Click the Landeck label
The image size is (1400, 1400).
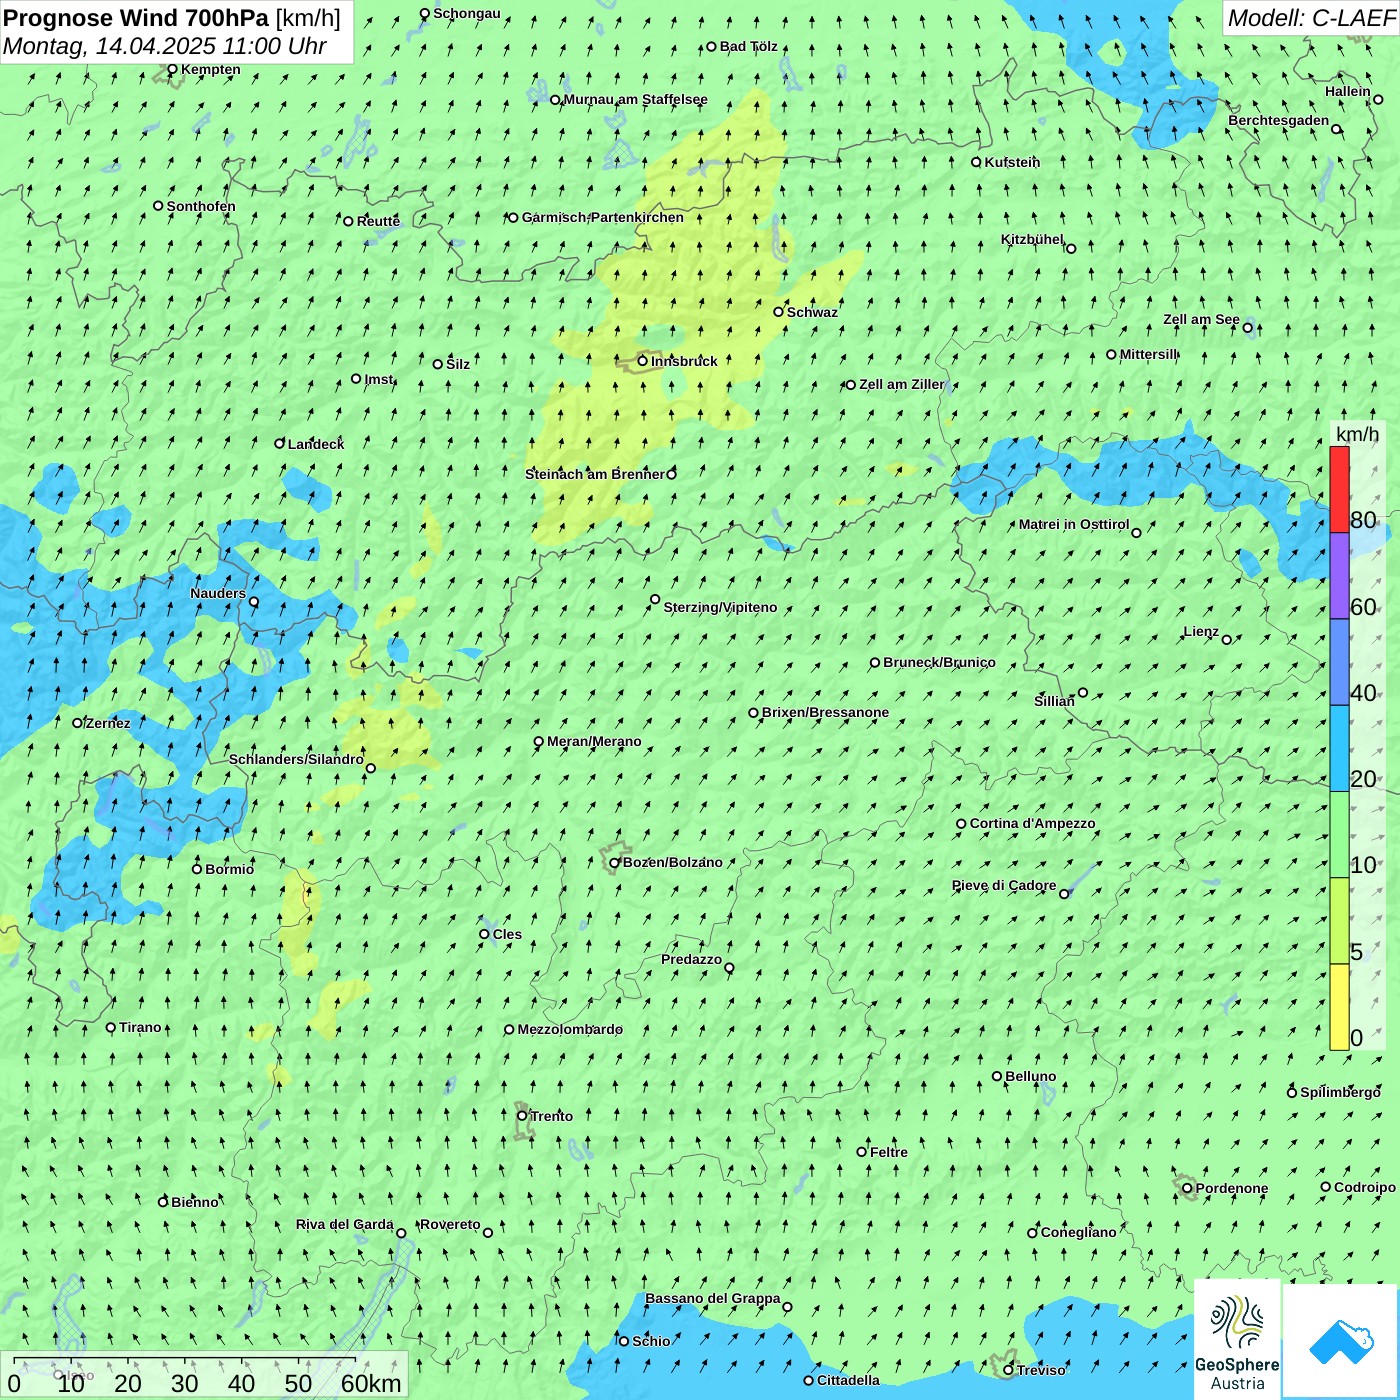(x=315, y=444)
